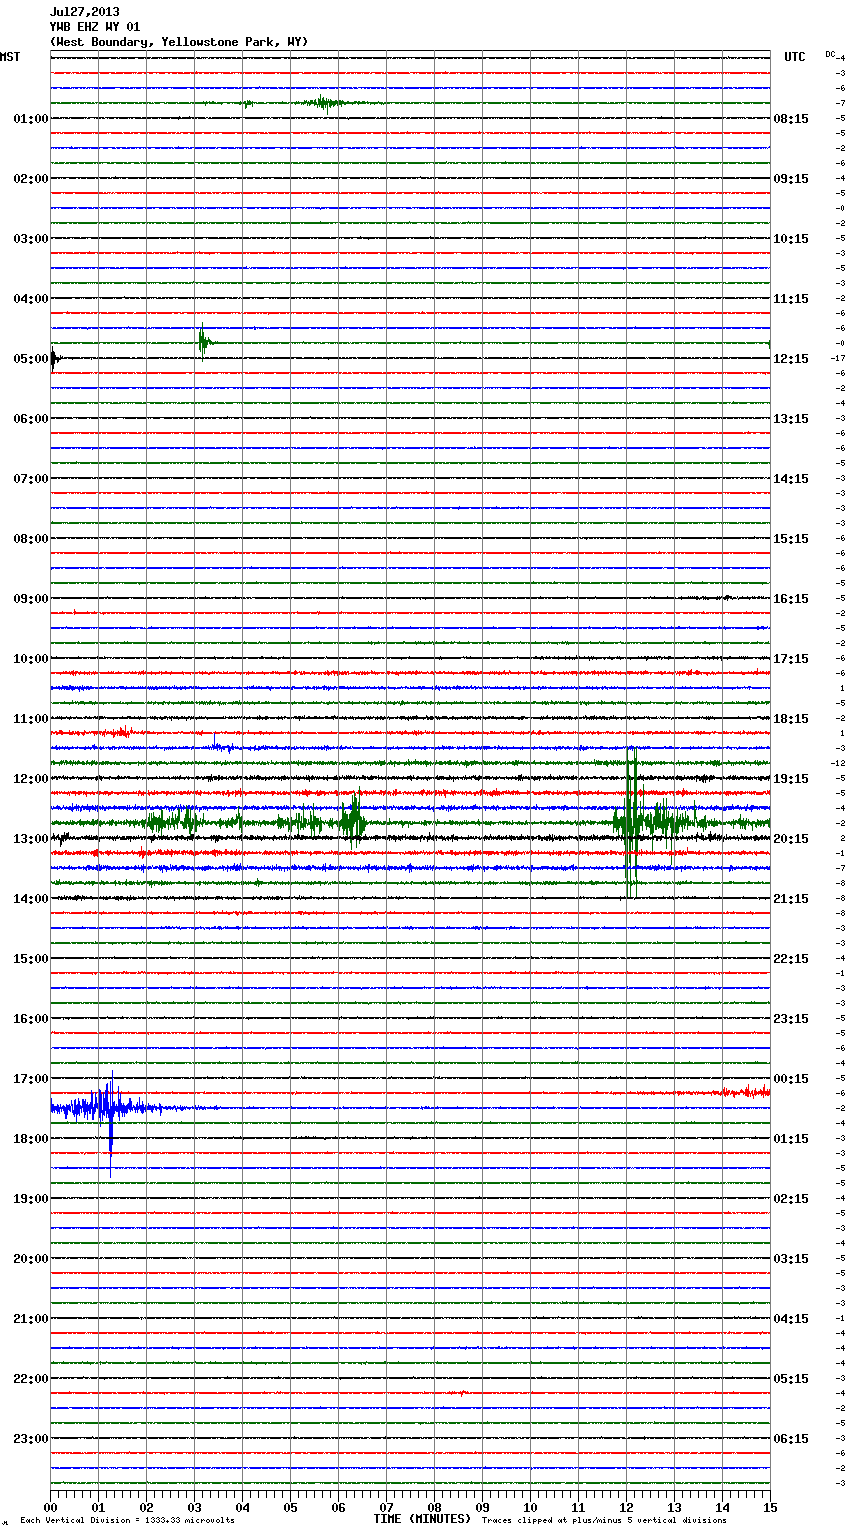Click the 12:15 UTC time label
This screenshot has width=850, height=1534.
pyautogui.click(x=791, y=359)
